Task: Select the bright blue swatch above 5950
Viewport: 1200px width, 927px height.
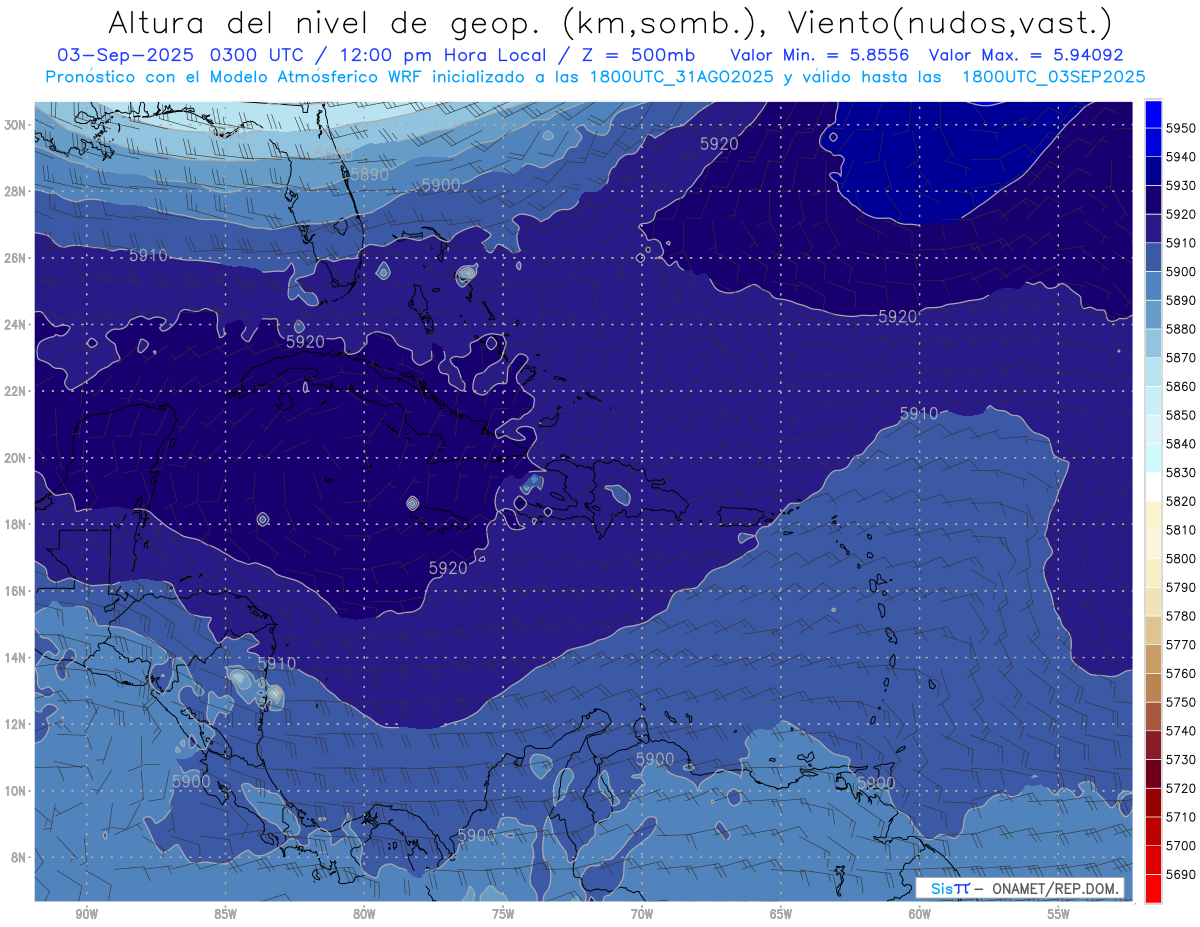Action: pyautogui.click(x=1153, y=113)
